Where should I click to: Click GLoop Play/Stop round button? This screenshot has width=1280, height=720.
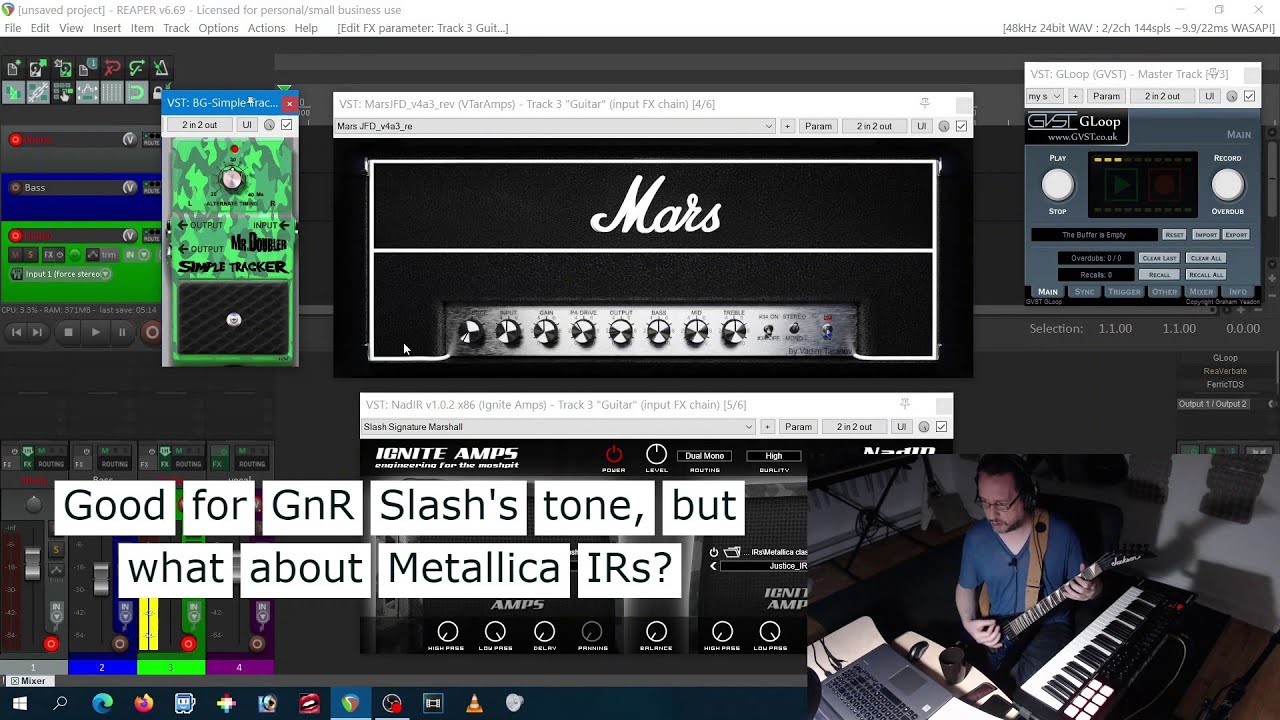click(1057, 184)
